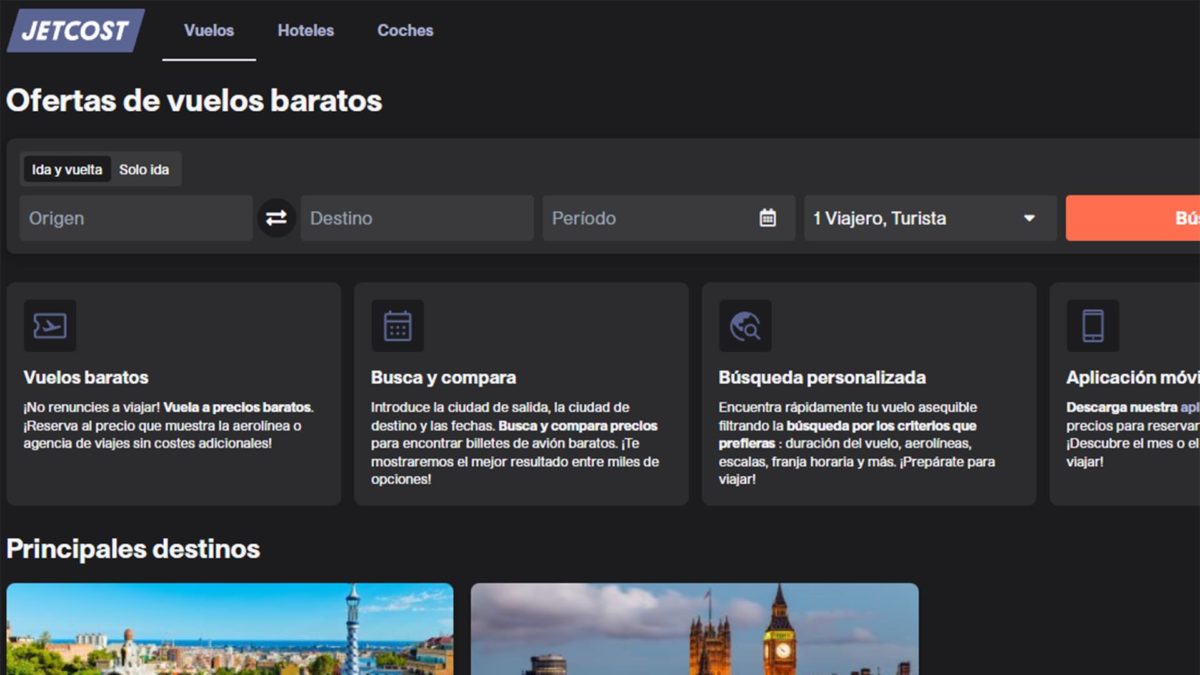Select the Solo ida trip option
1200x675 pixels.
(144, 169)
